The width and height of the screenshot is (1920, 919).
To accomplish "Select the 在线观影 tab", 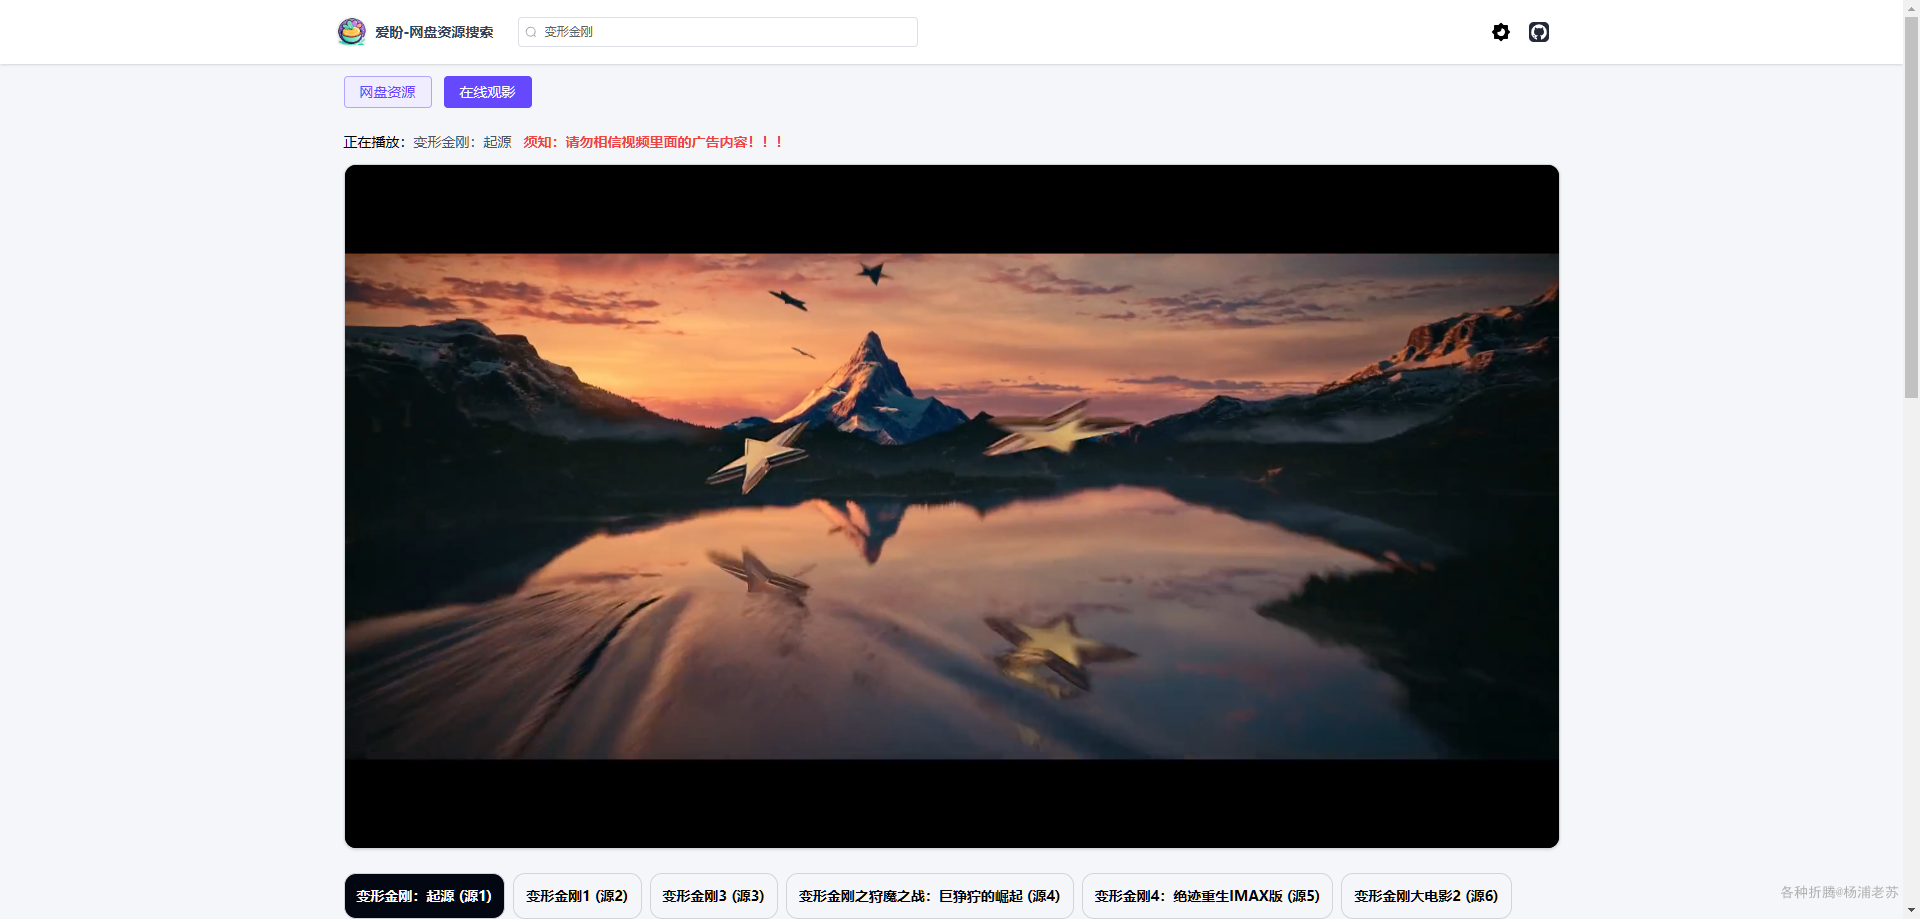I will point(488,92).
